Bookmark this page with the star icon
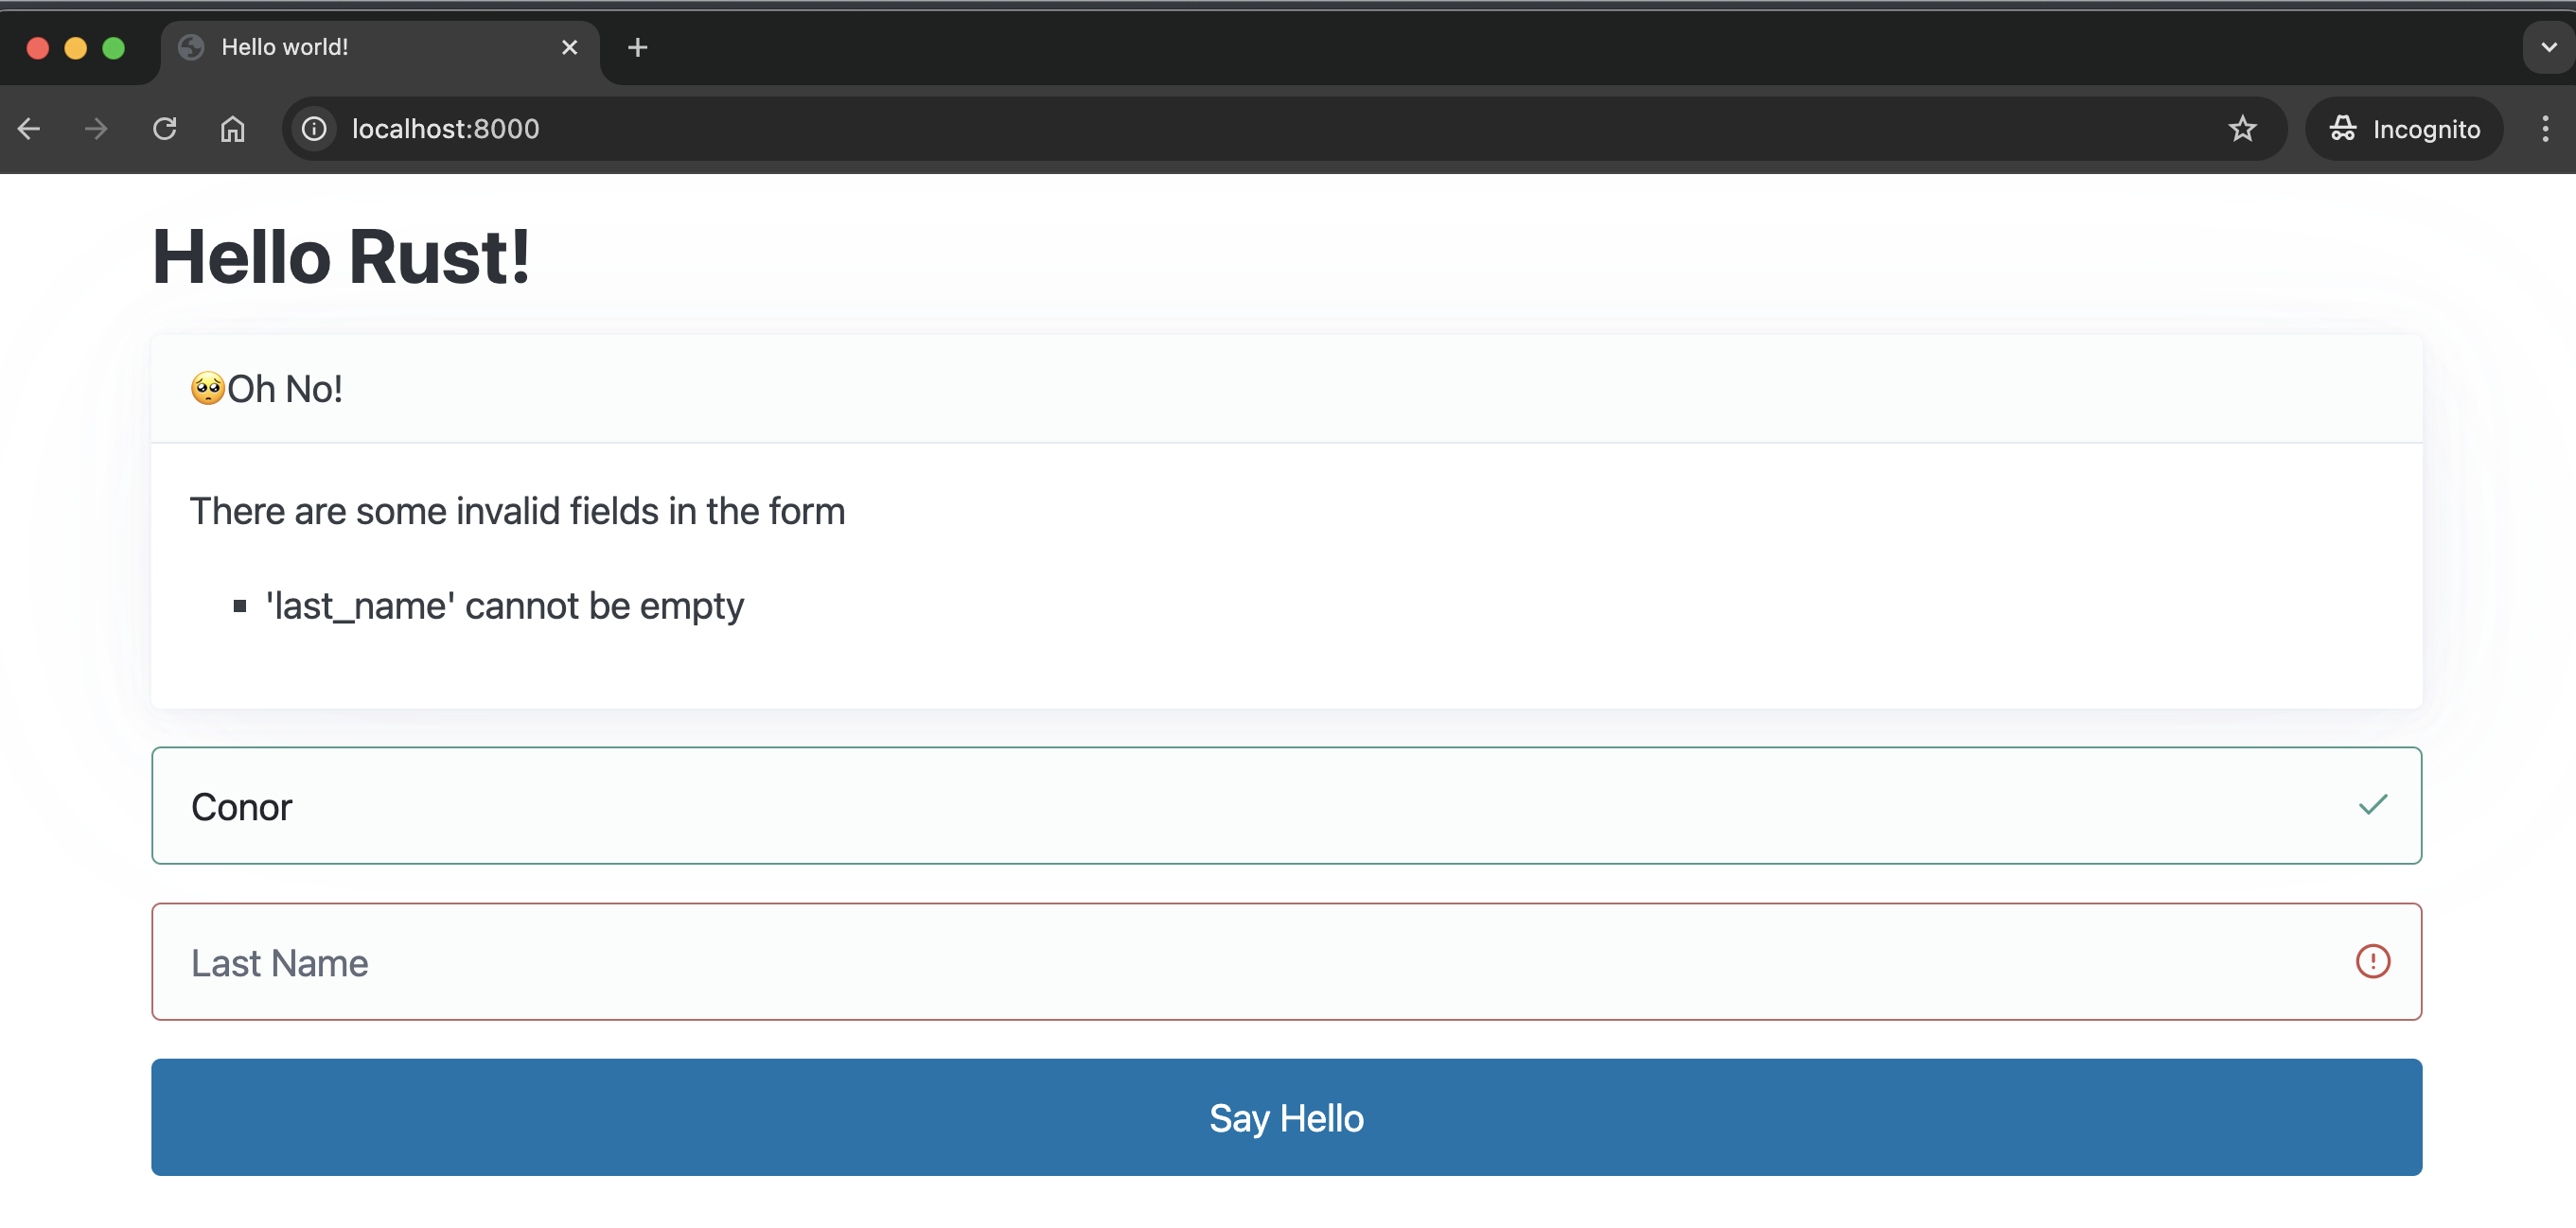Image resolution: width=2576 pixels, height=1228 pixels. point(2242,129)
